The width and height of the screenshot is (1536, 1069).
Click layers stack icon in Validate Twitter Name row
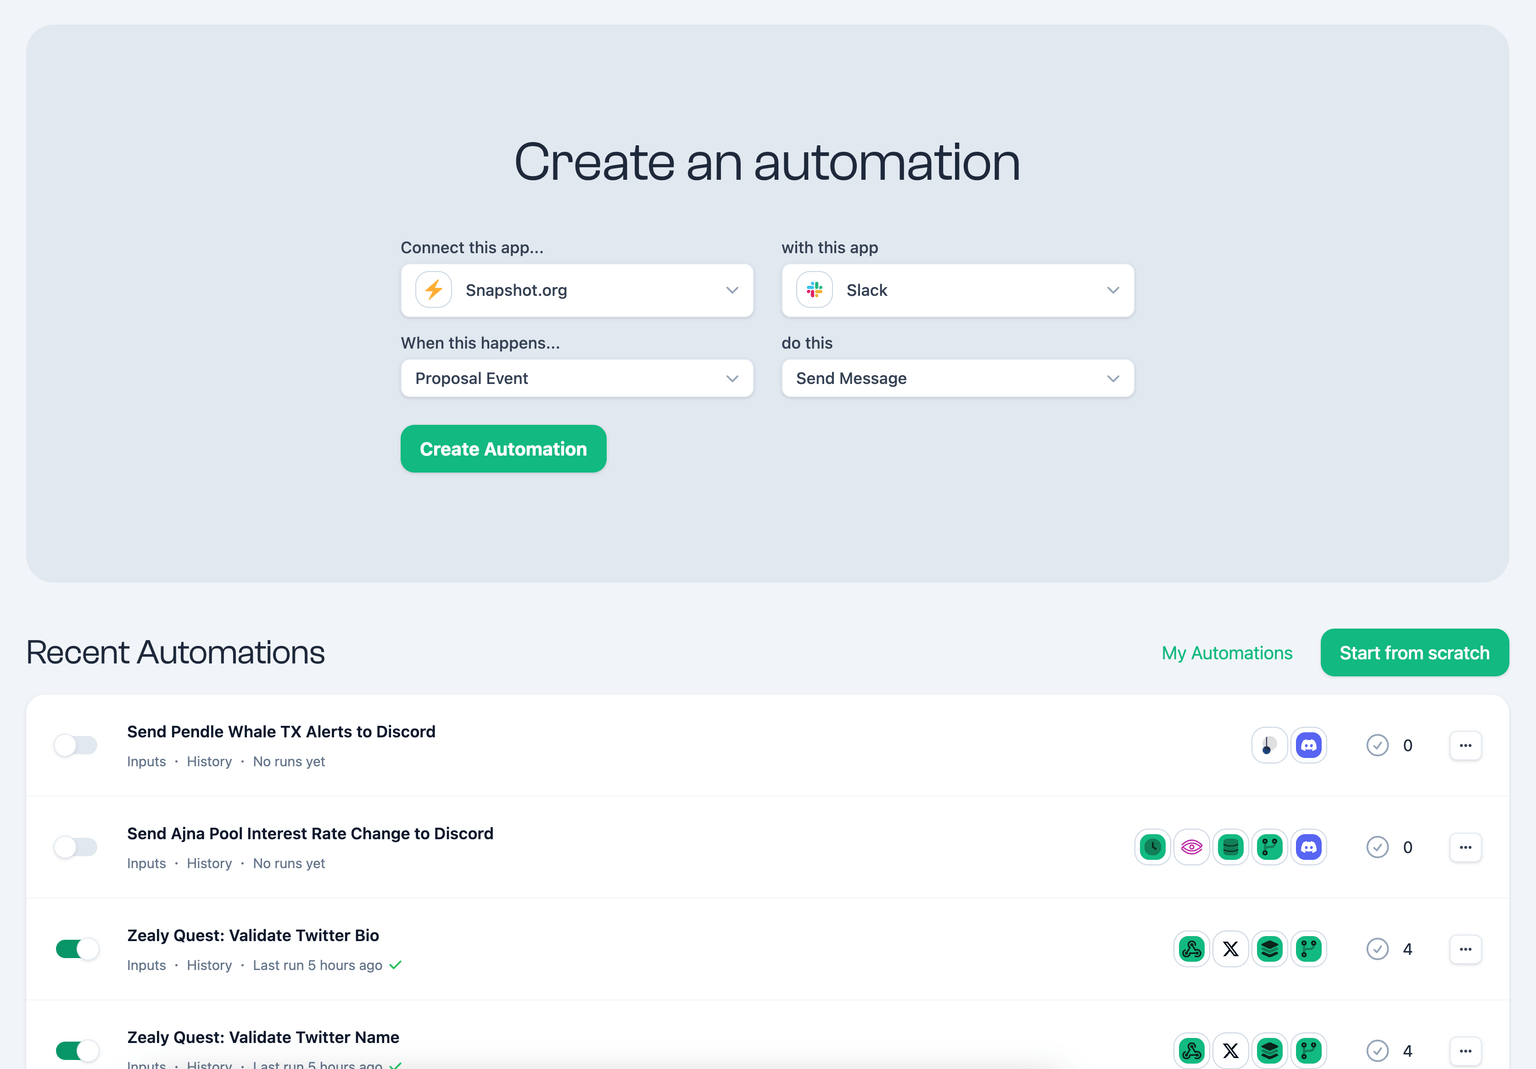pos(1270,1051)
